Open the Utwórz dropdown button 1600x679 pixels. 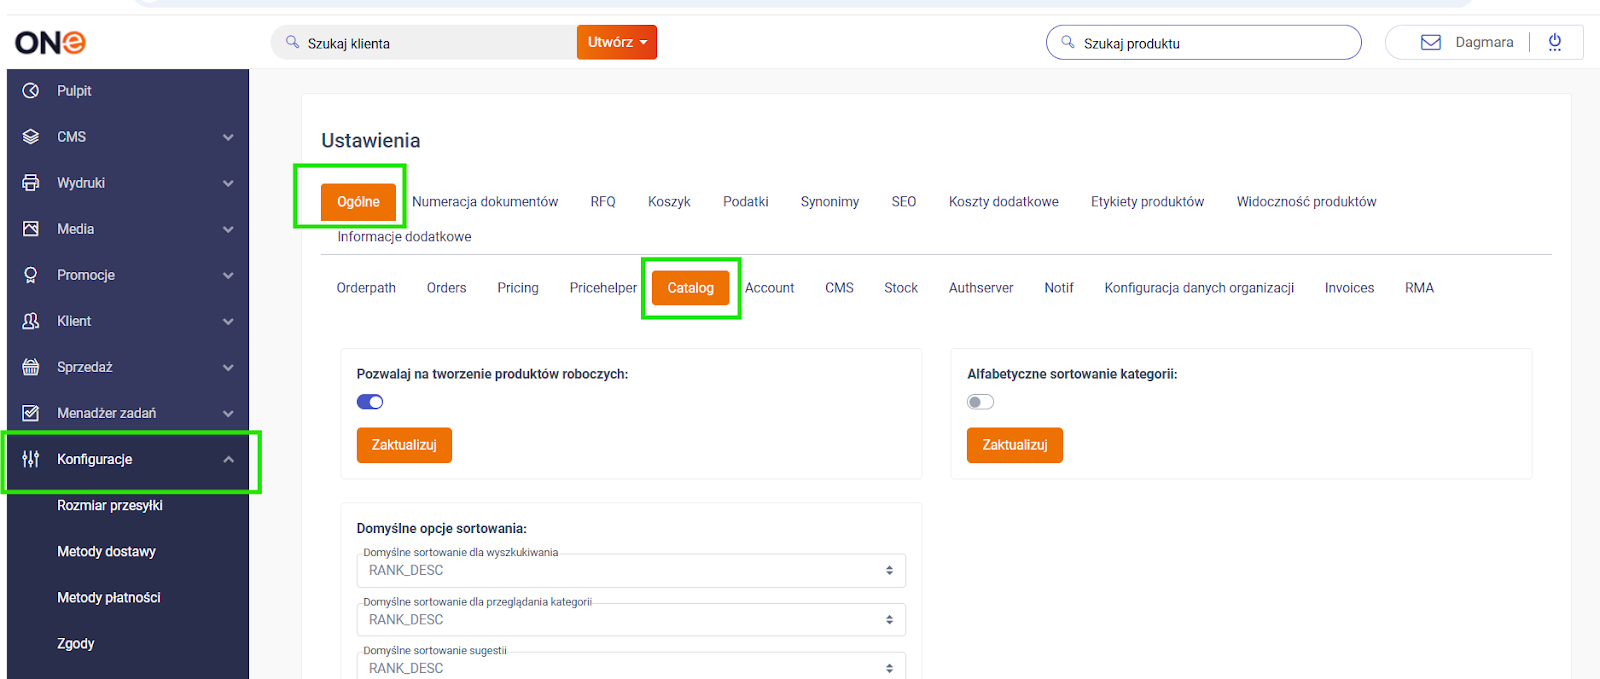(x=617, y=42)
